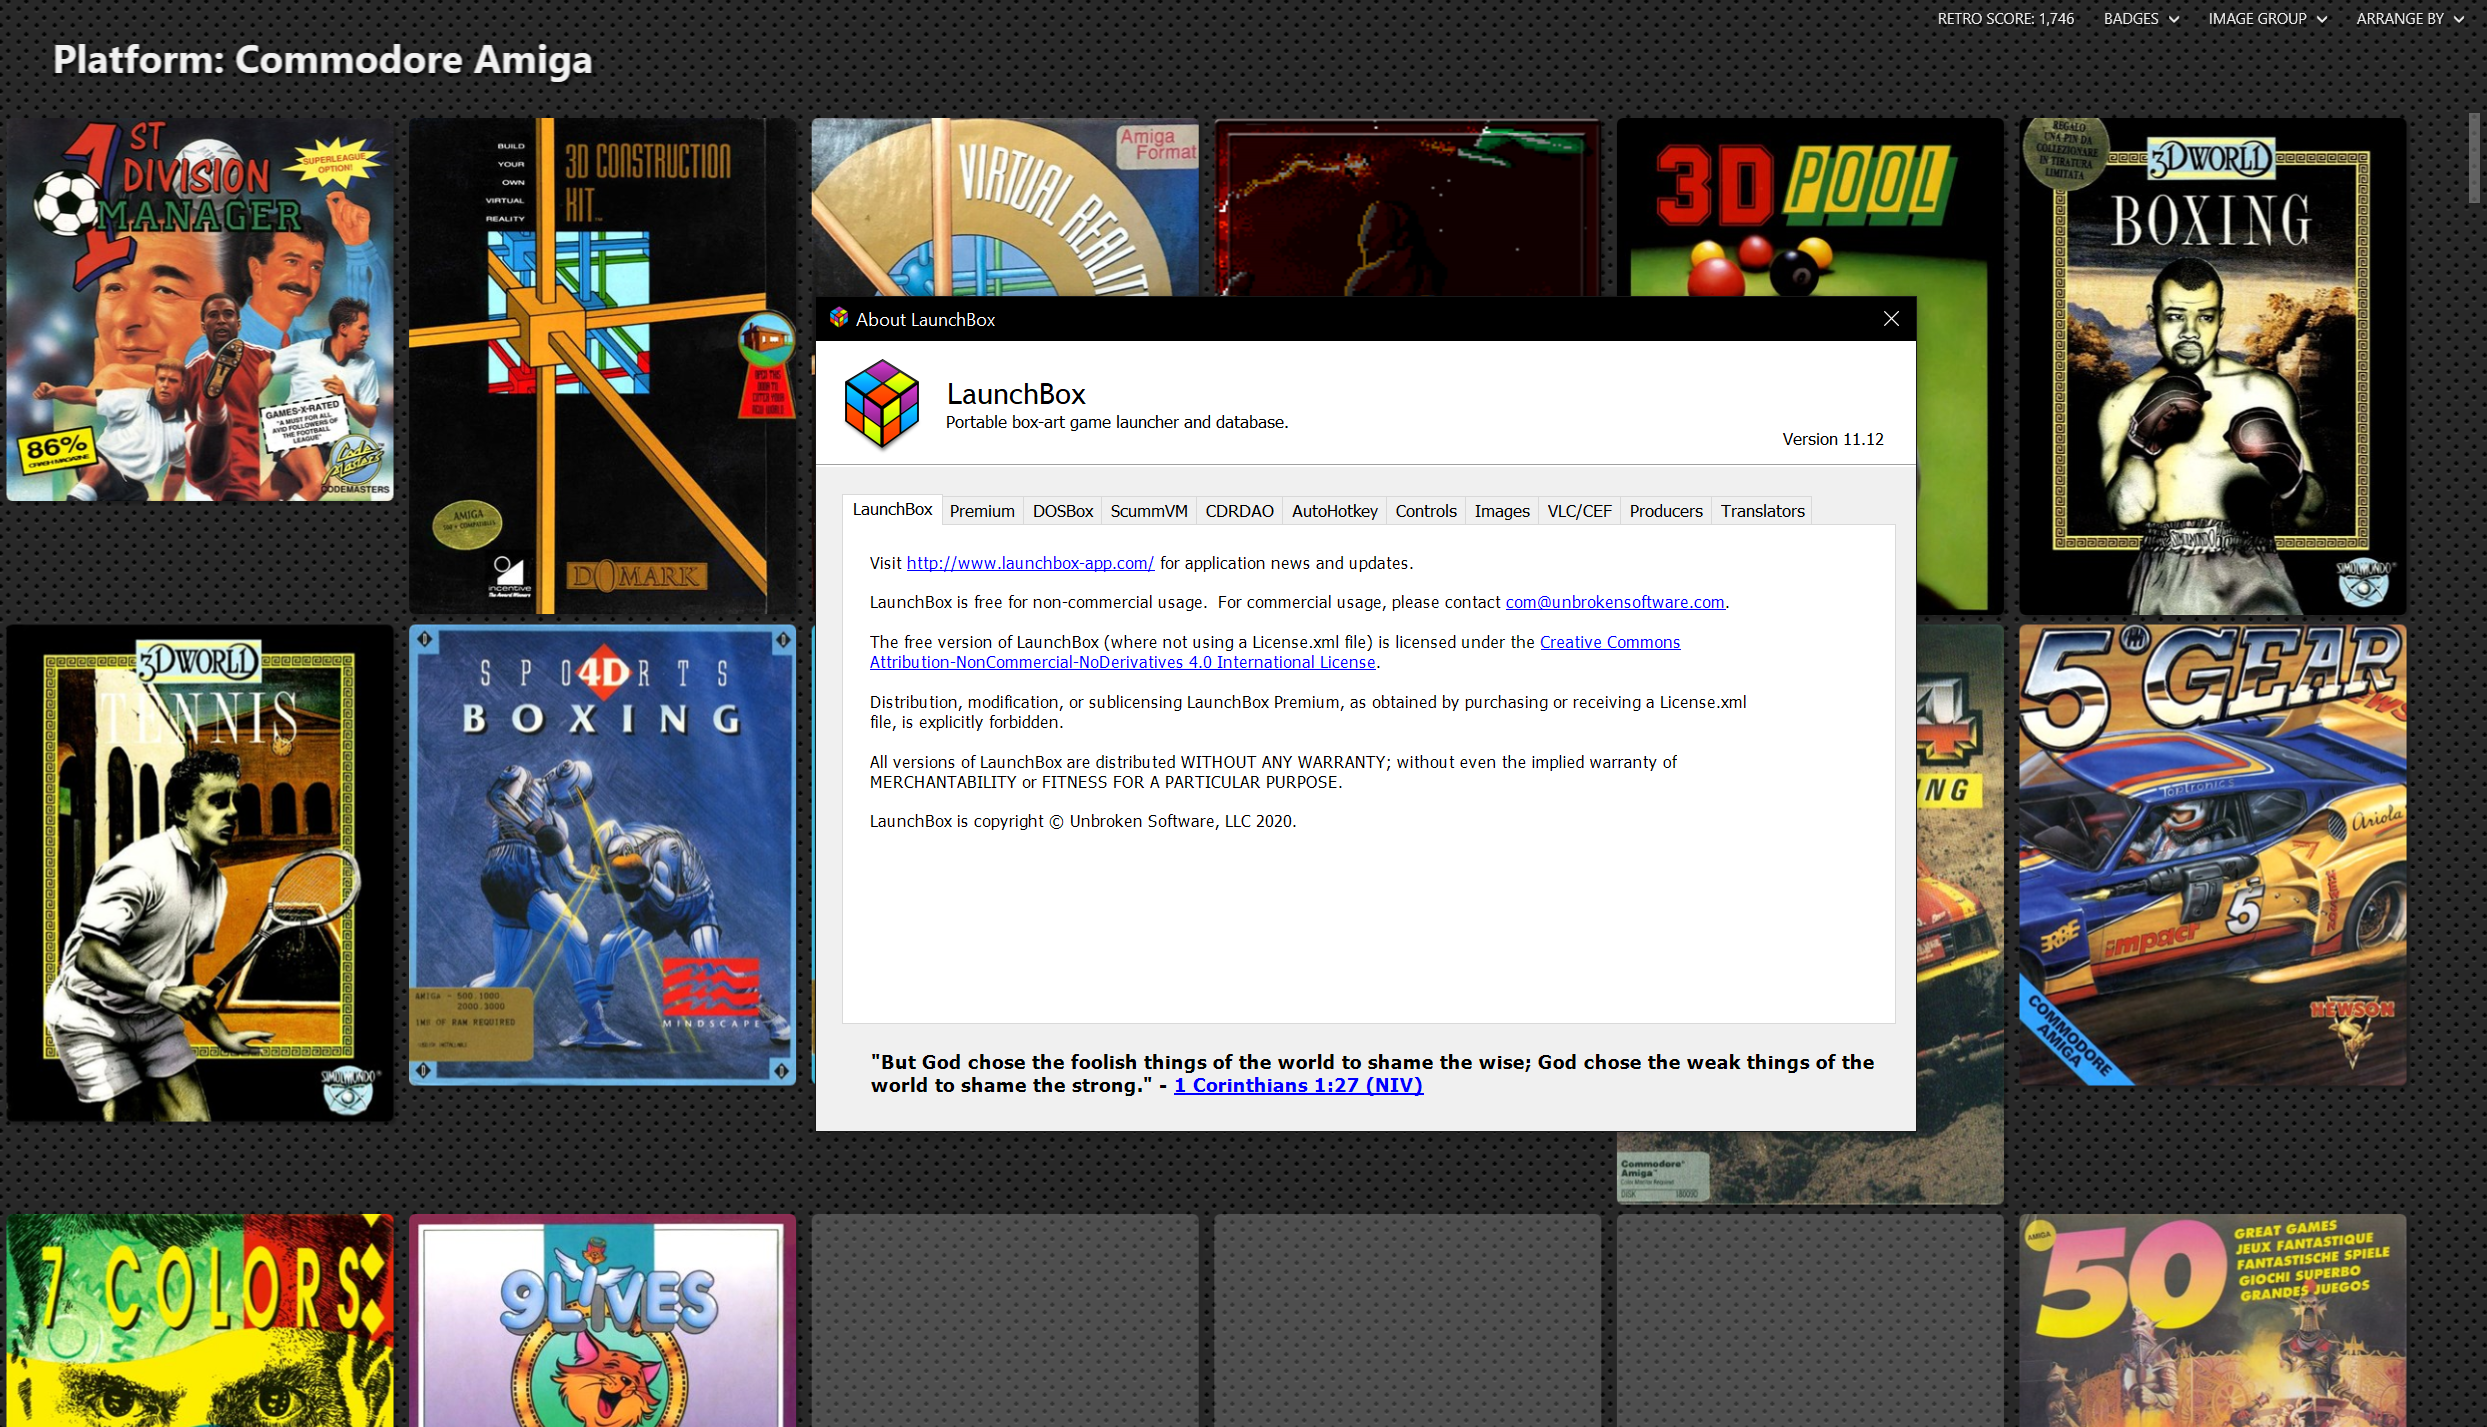Select 4D Sports Boxing cover
This screenshot has height=1427, width=2487.
pyautogui.click(x=603, y=855)
